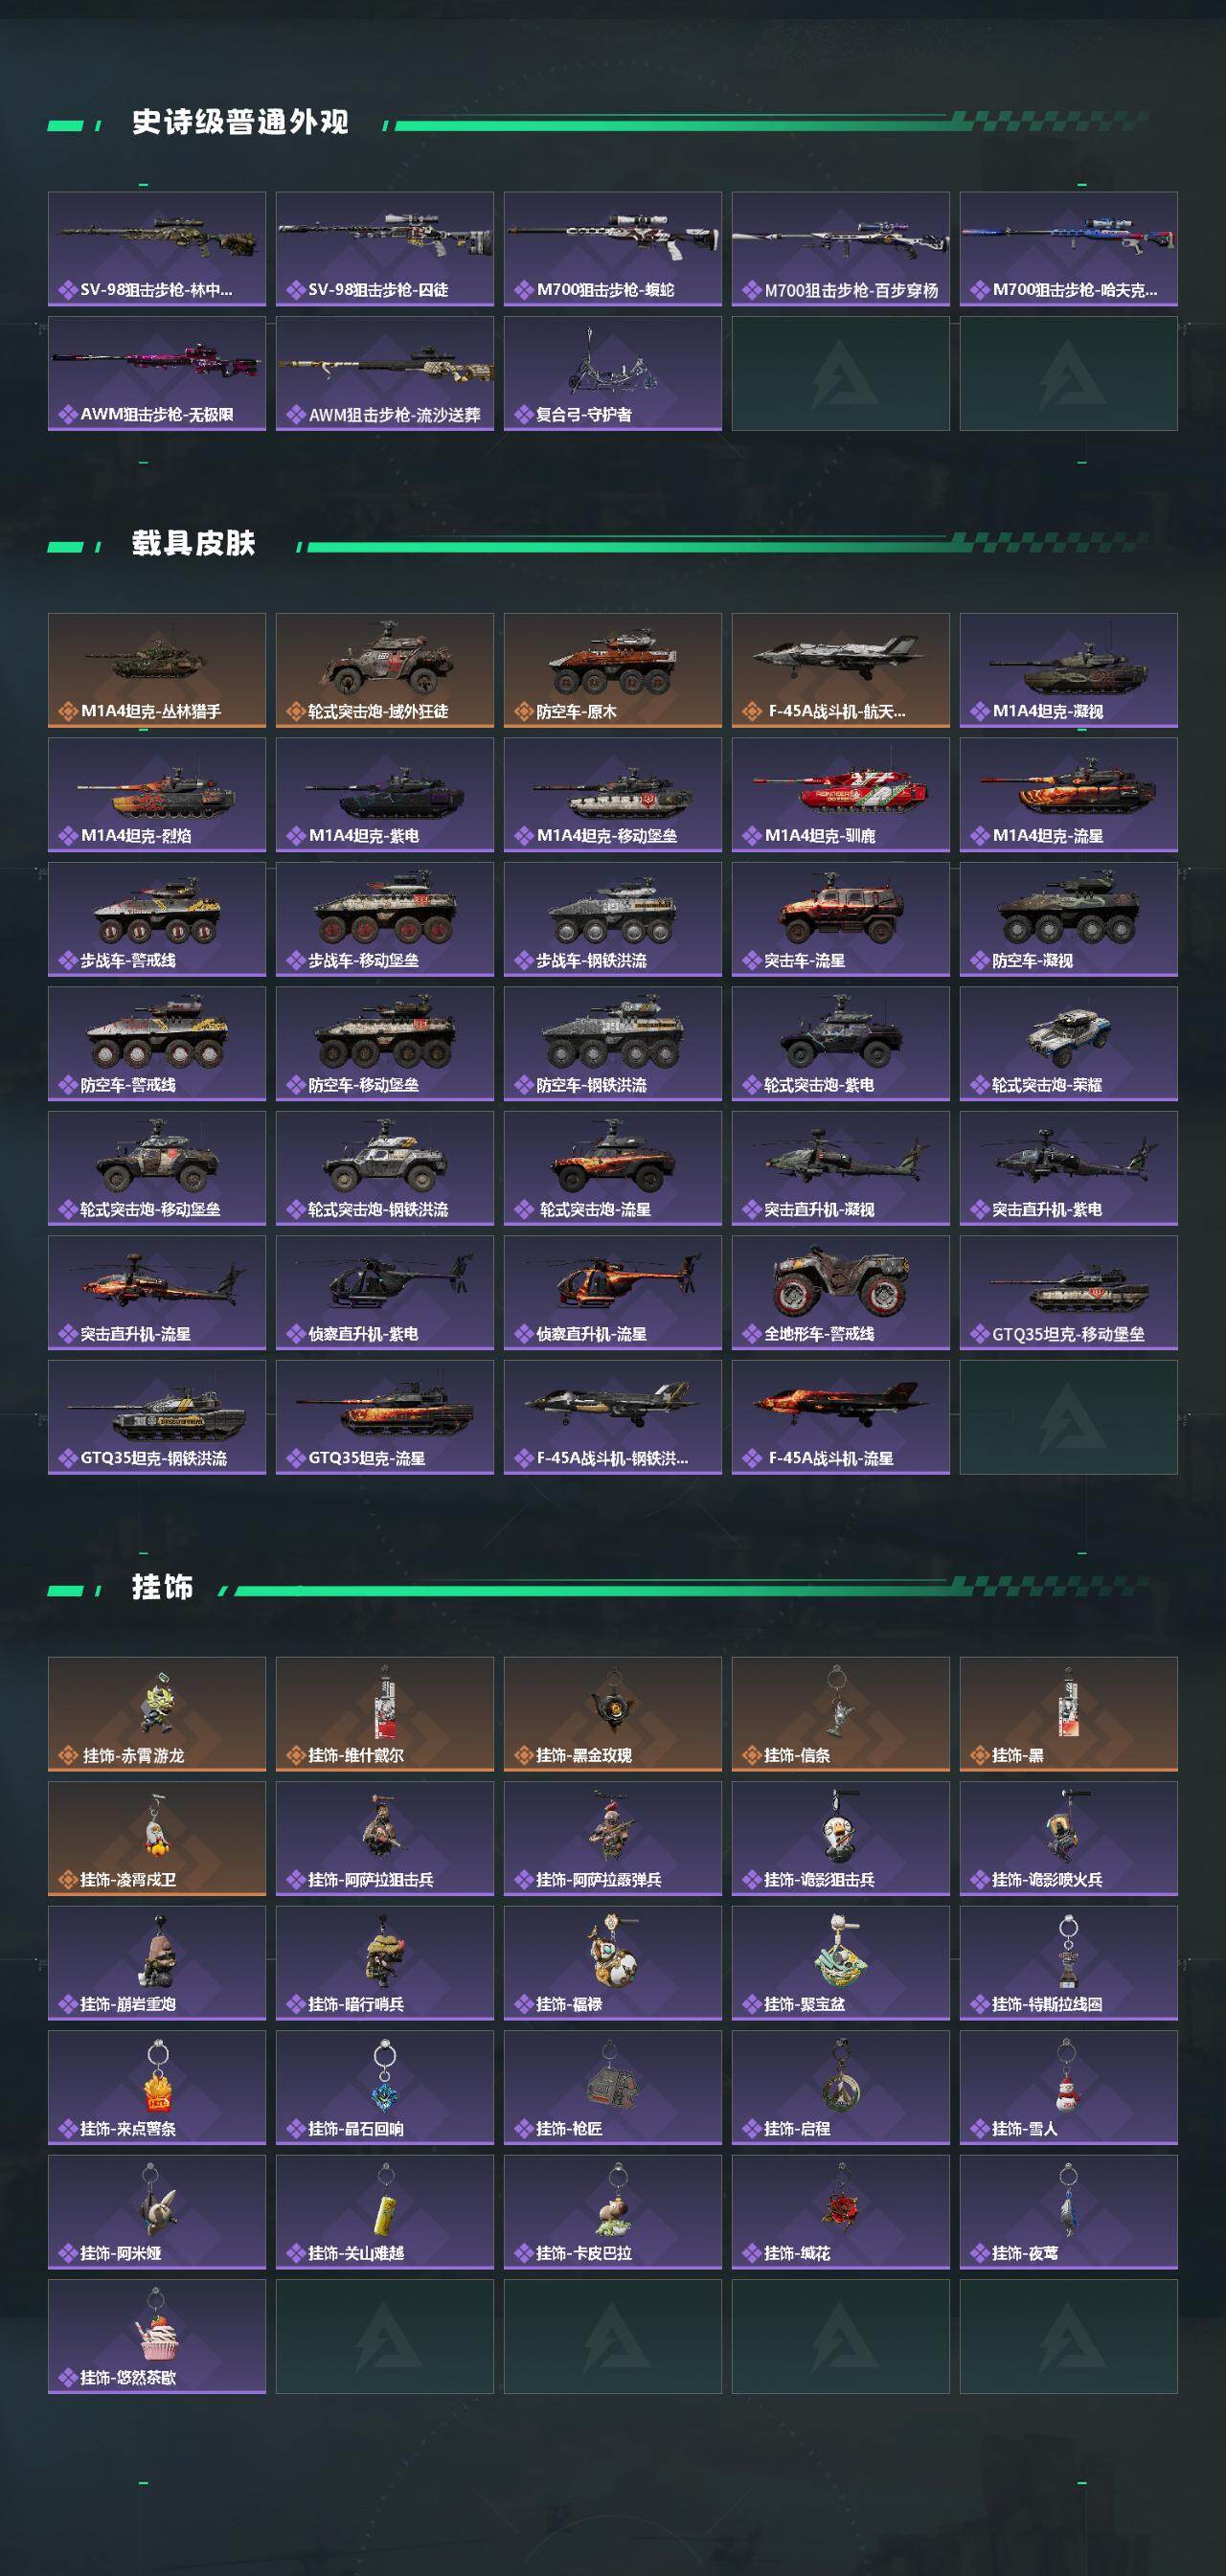Select the SV-98狙击步枪-囚徒 skin card
1226x2576 pixels.
pos(385,249)
